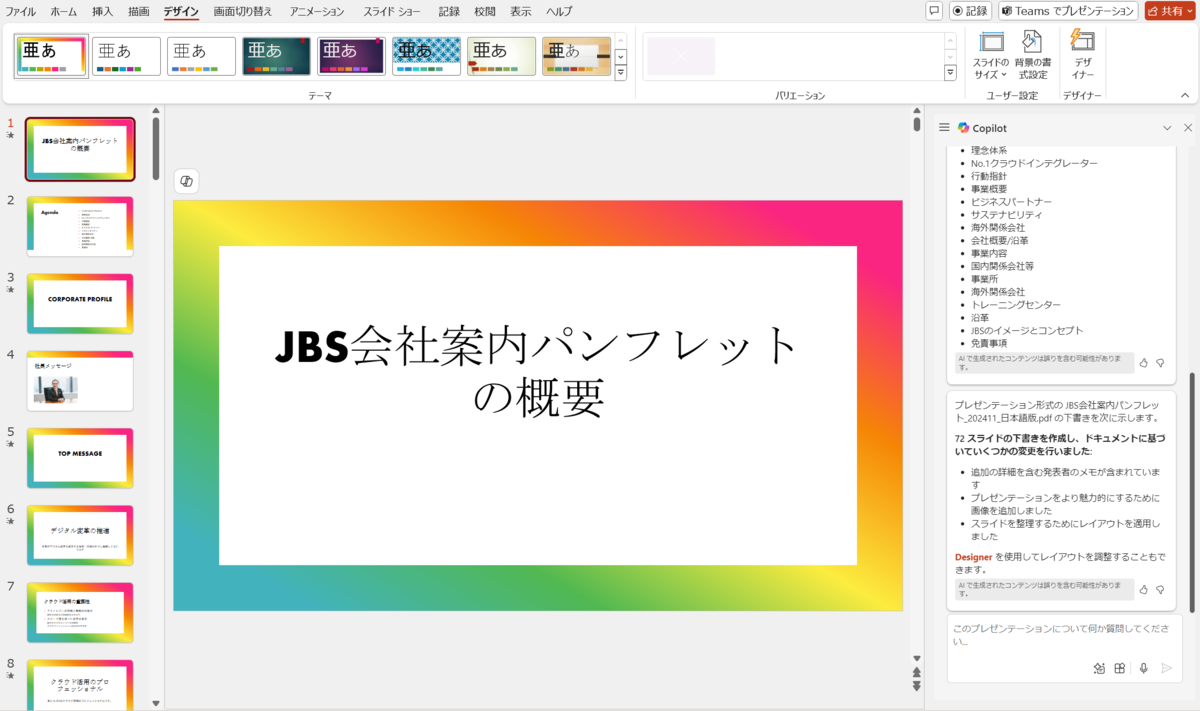Open the 表示 tab

click(x=521, y=12)
